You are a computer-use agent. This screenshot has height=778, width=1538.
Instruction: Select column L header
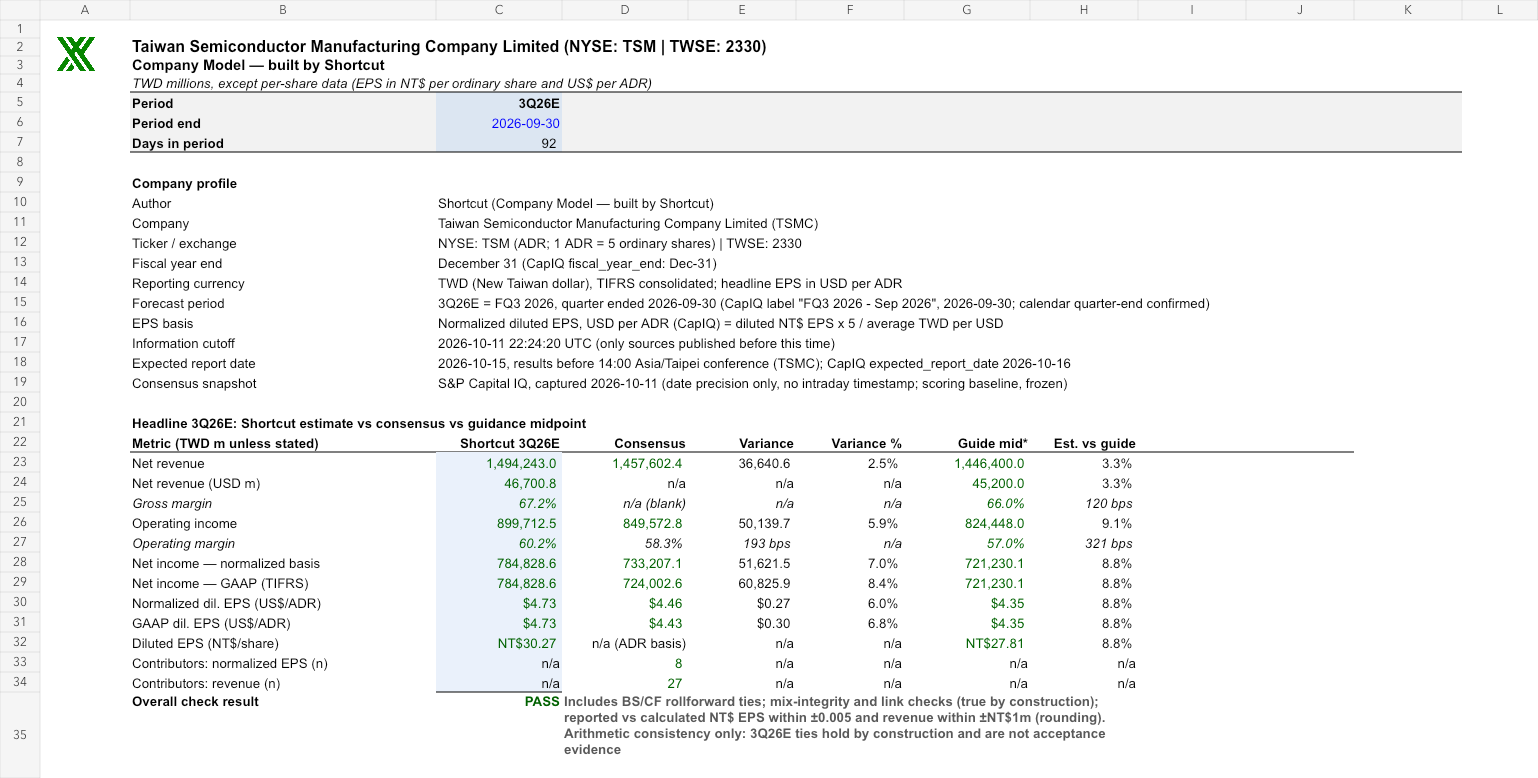tap(1499, 10)
